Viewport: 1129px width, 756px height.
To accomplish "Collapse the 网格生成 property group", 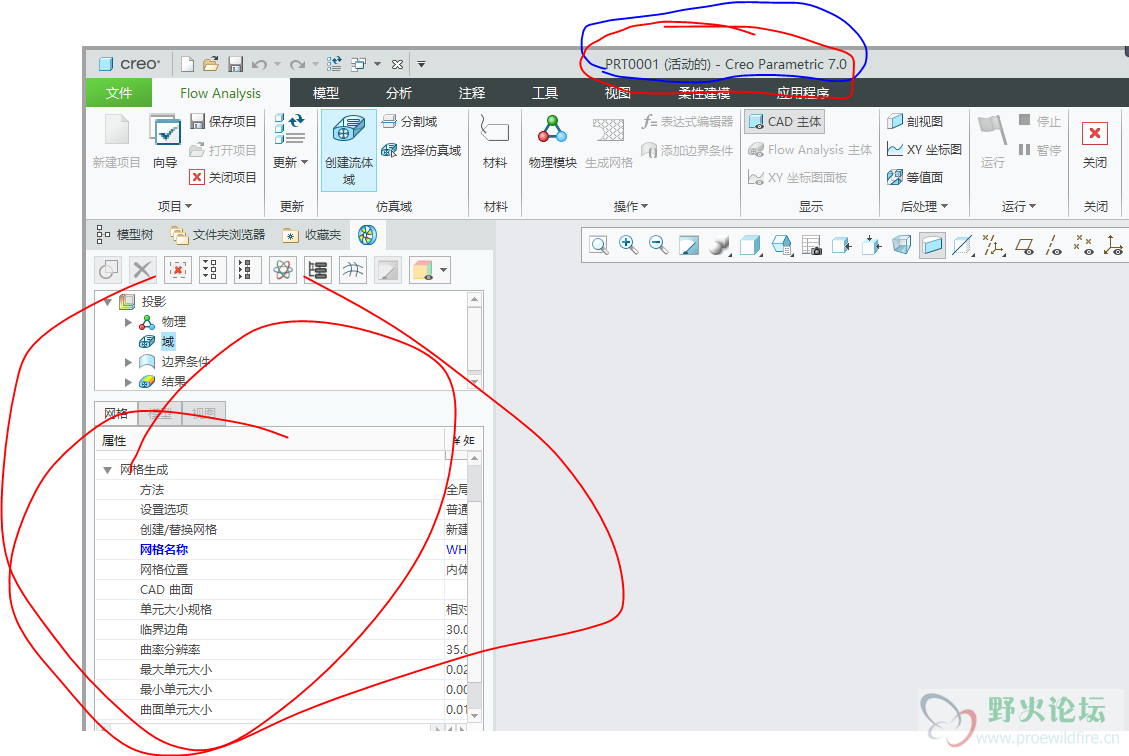I will point(107,469).
